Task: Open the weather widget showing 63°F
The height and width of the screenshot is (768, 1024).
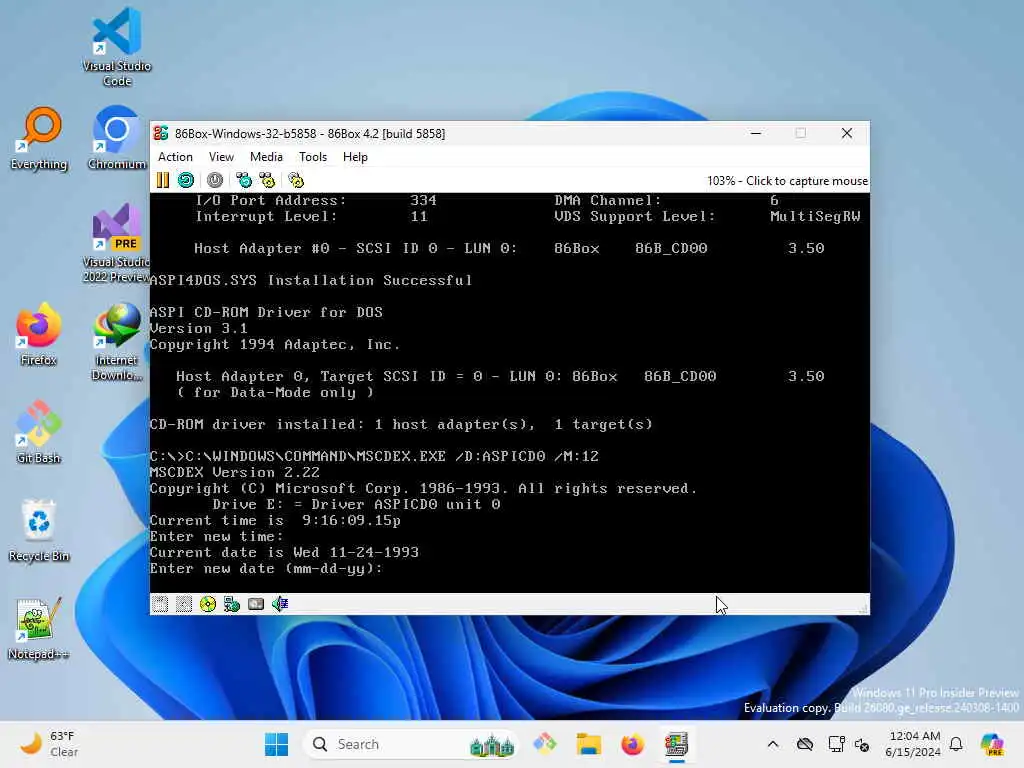Action: (x=49, y=744)
